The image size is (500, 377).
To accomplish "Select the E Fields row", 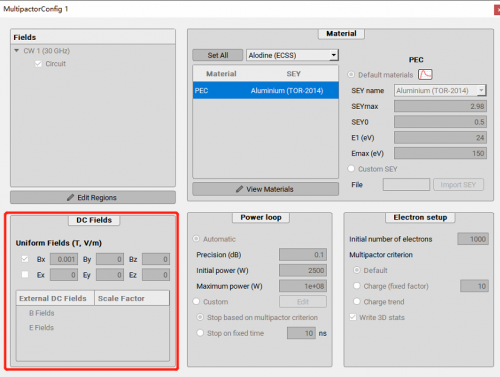I will (41, 328).
